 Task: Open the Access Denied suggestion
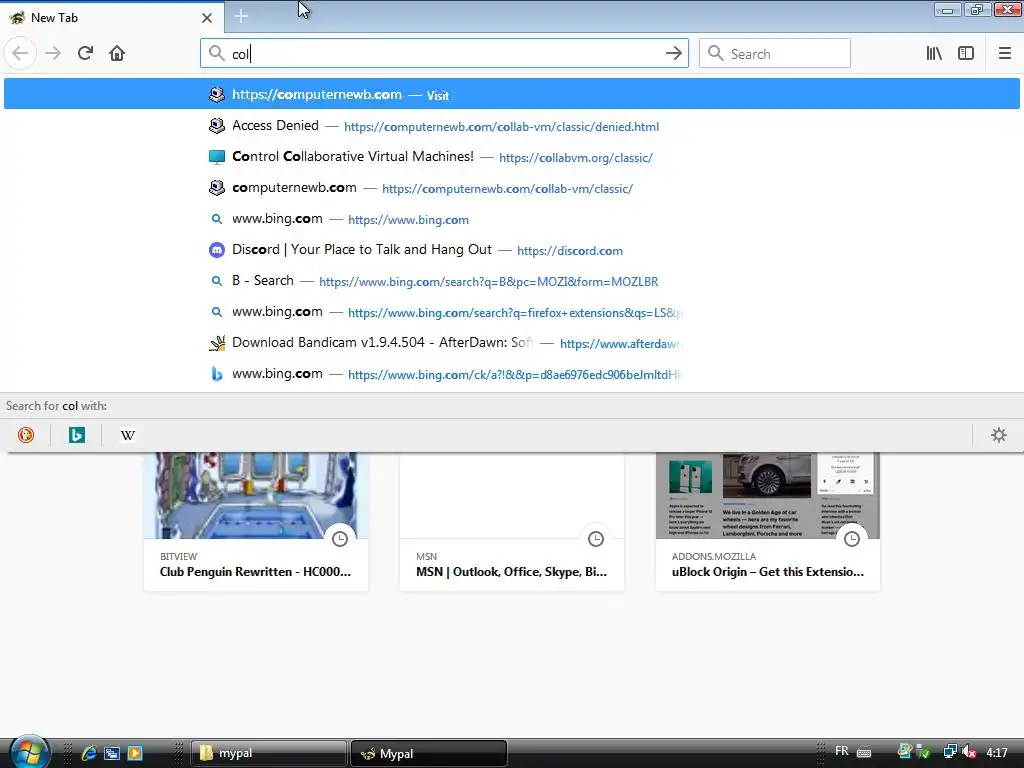512,125
